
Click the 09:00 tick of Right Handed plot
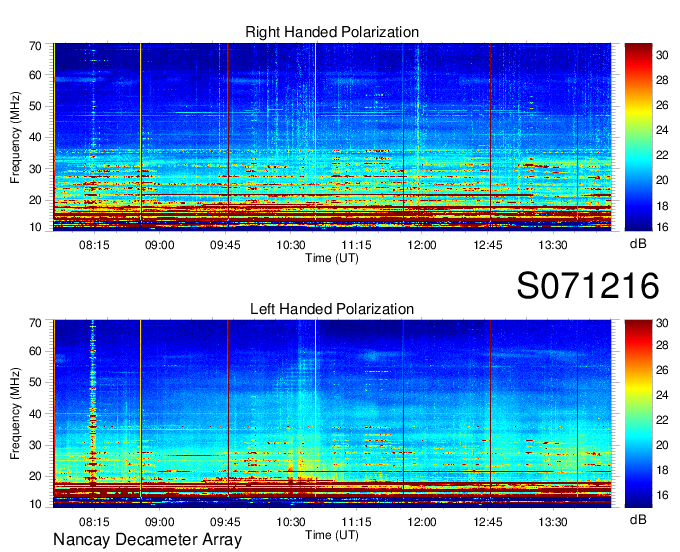159,245
